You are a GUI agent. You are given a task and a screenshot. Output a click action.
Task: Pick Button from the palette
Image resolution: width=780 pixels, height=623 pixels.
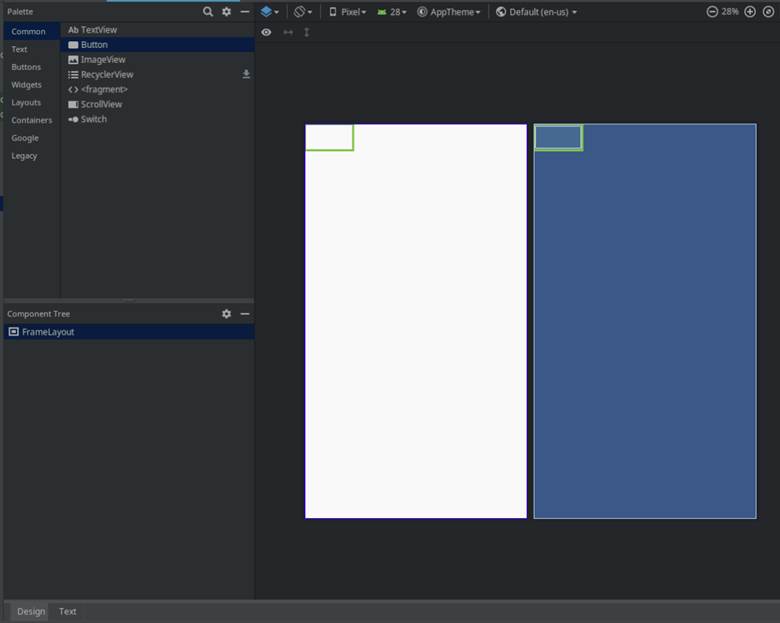(x=157, y=45)
